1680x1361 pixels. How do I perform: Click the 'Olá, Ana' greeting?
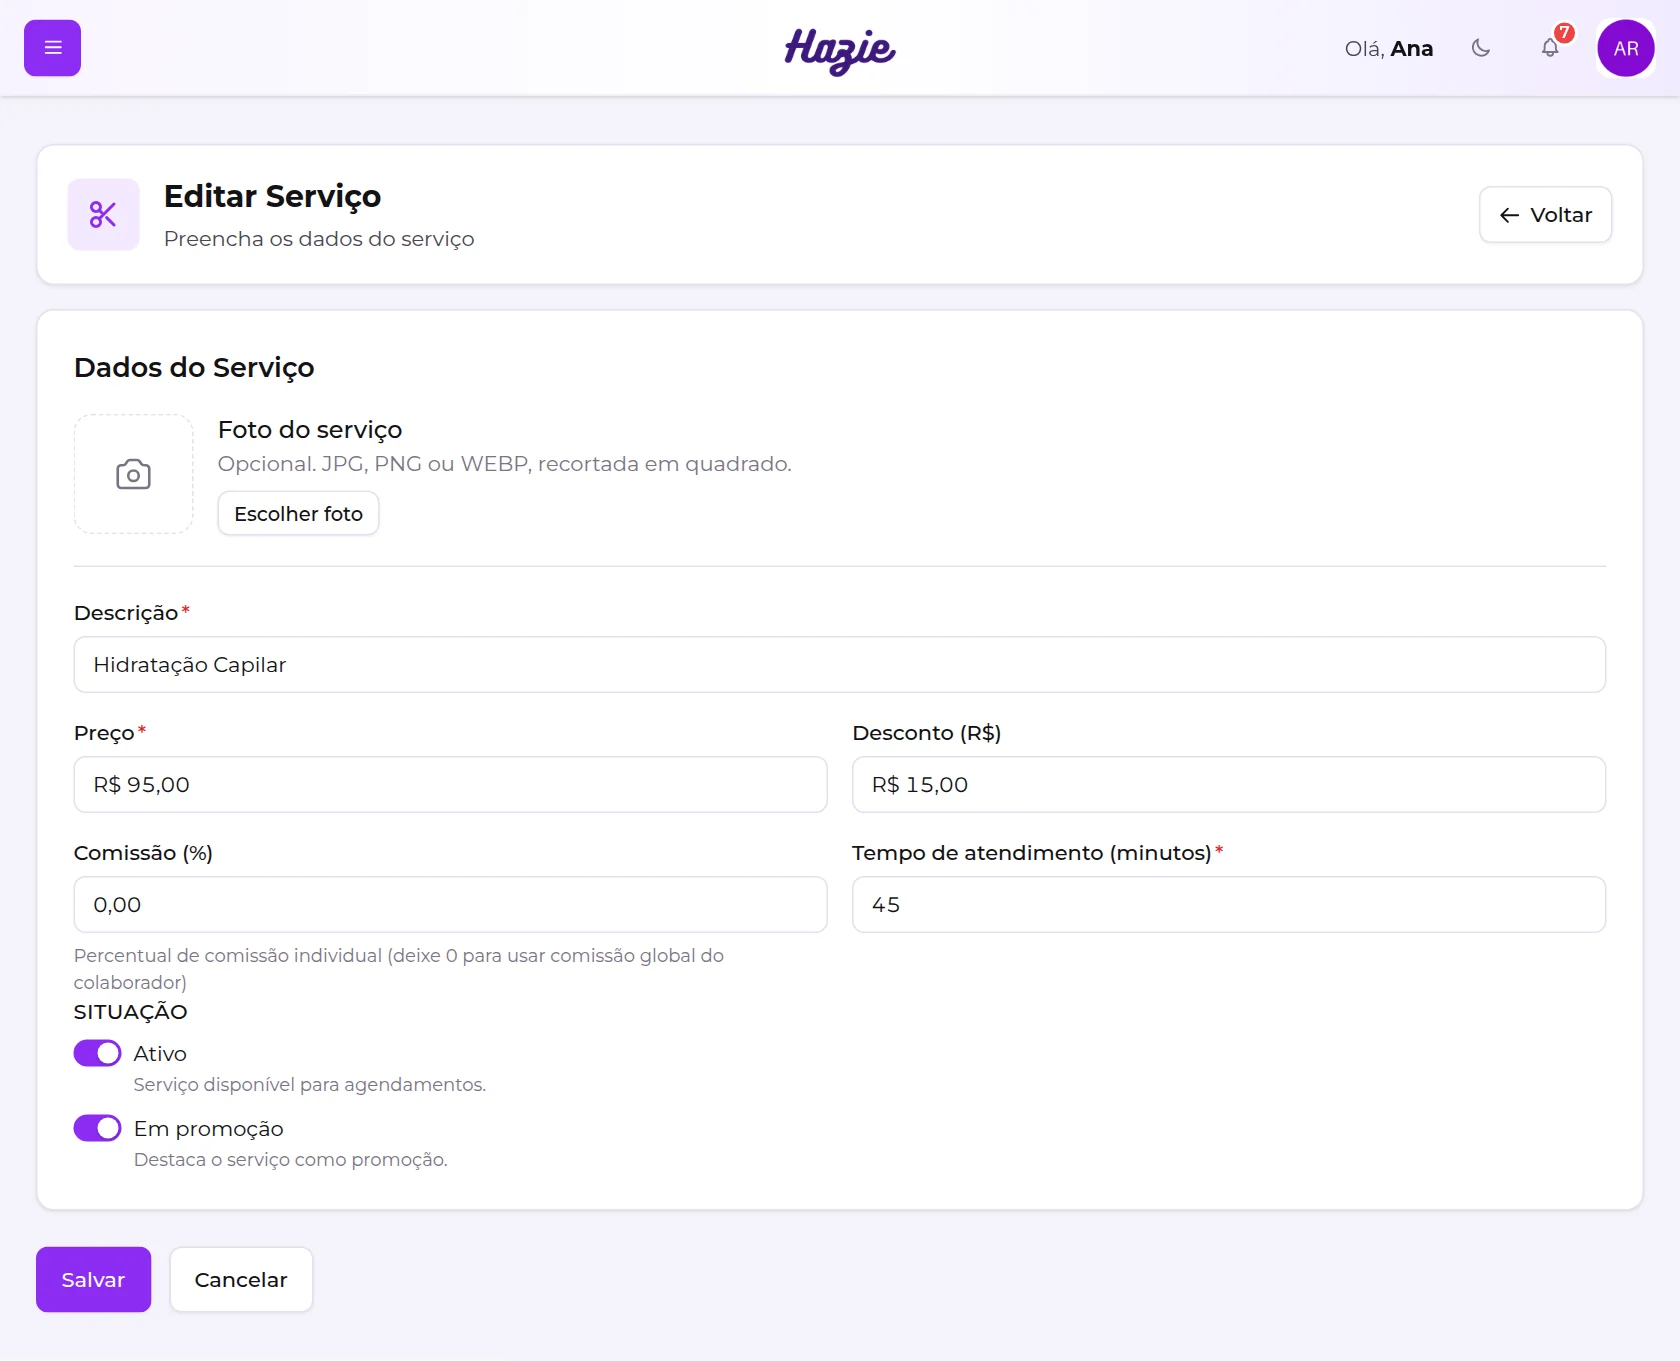click(1388, 49)
